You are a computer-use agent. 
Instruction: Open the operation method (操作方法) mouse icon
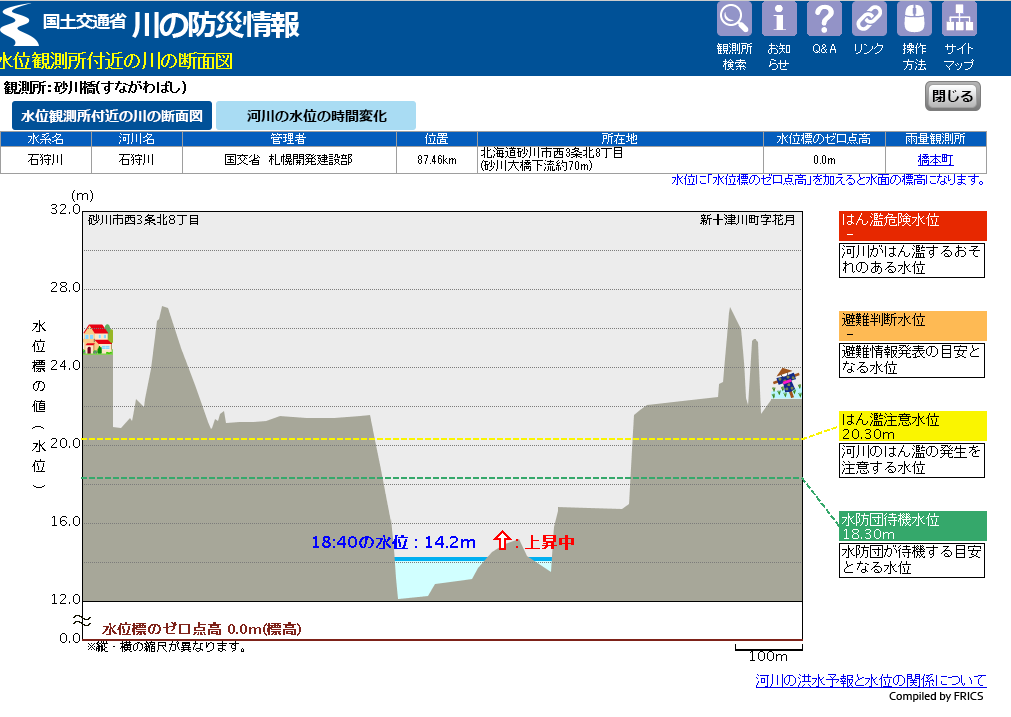[914, 19]
